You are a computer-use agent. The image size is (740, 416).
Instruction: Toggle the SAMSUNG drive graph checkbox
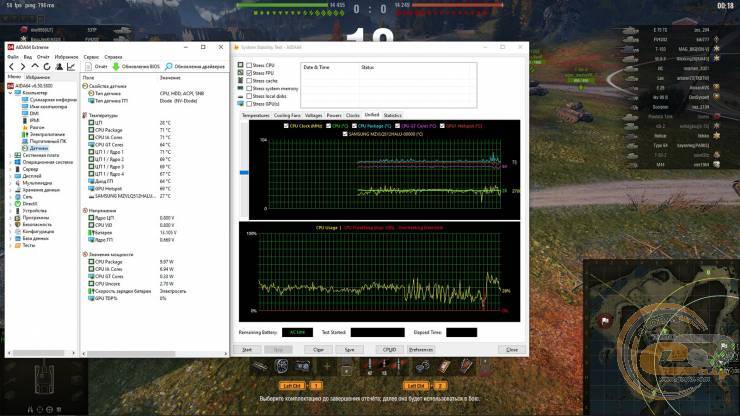(345, 134)
